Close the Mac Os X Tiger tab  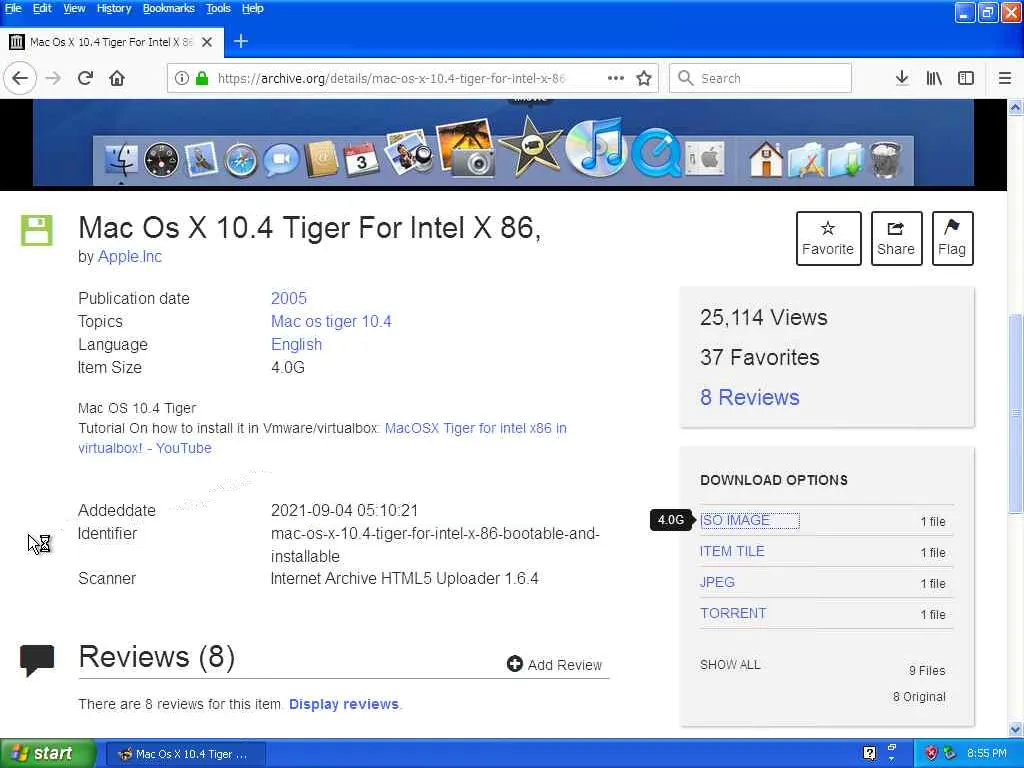(x=207, y=42)
